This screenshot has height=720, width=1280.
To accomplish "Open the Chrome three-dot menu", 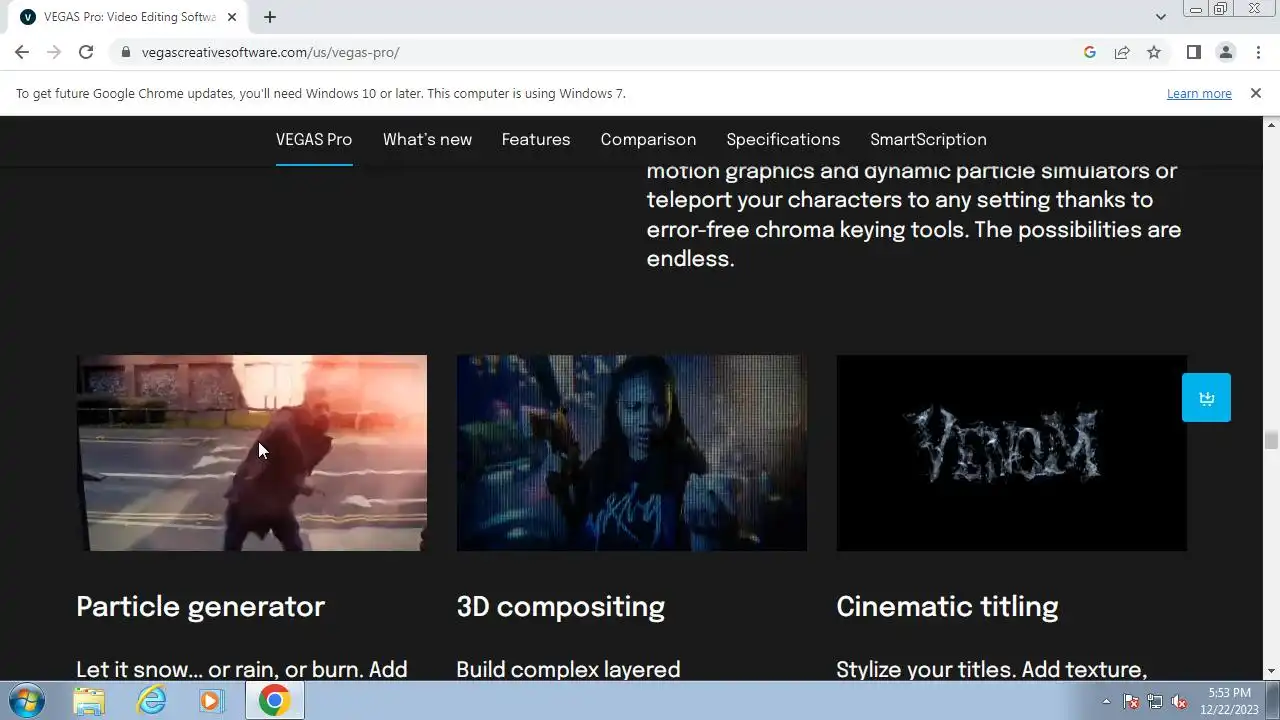I will [1258, 52].
